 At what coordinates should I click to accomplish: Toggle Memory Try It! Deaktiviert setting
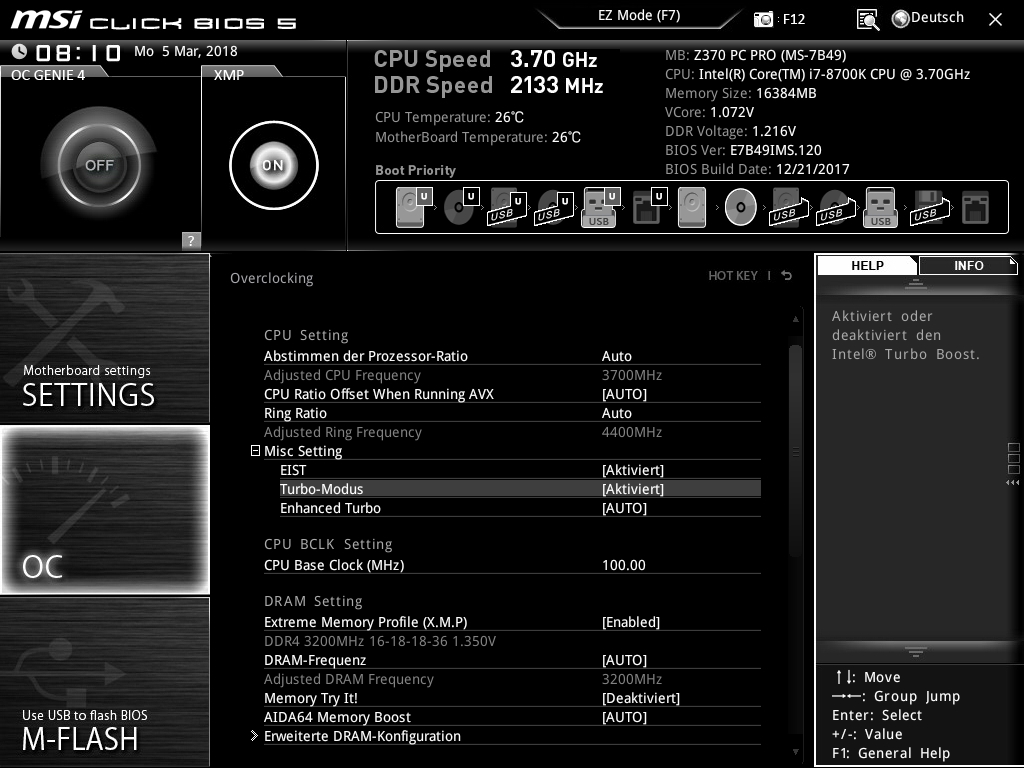641,698
